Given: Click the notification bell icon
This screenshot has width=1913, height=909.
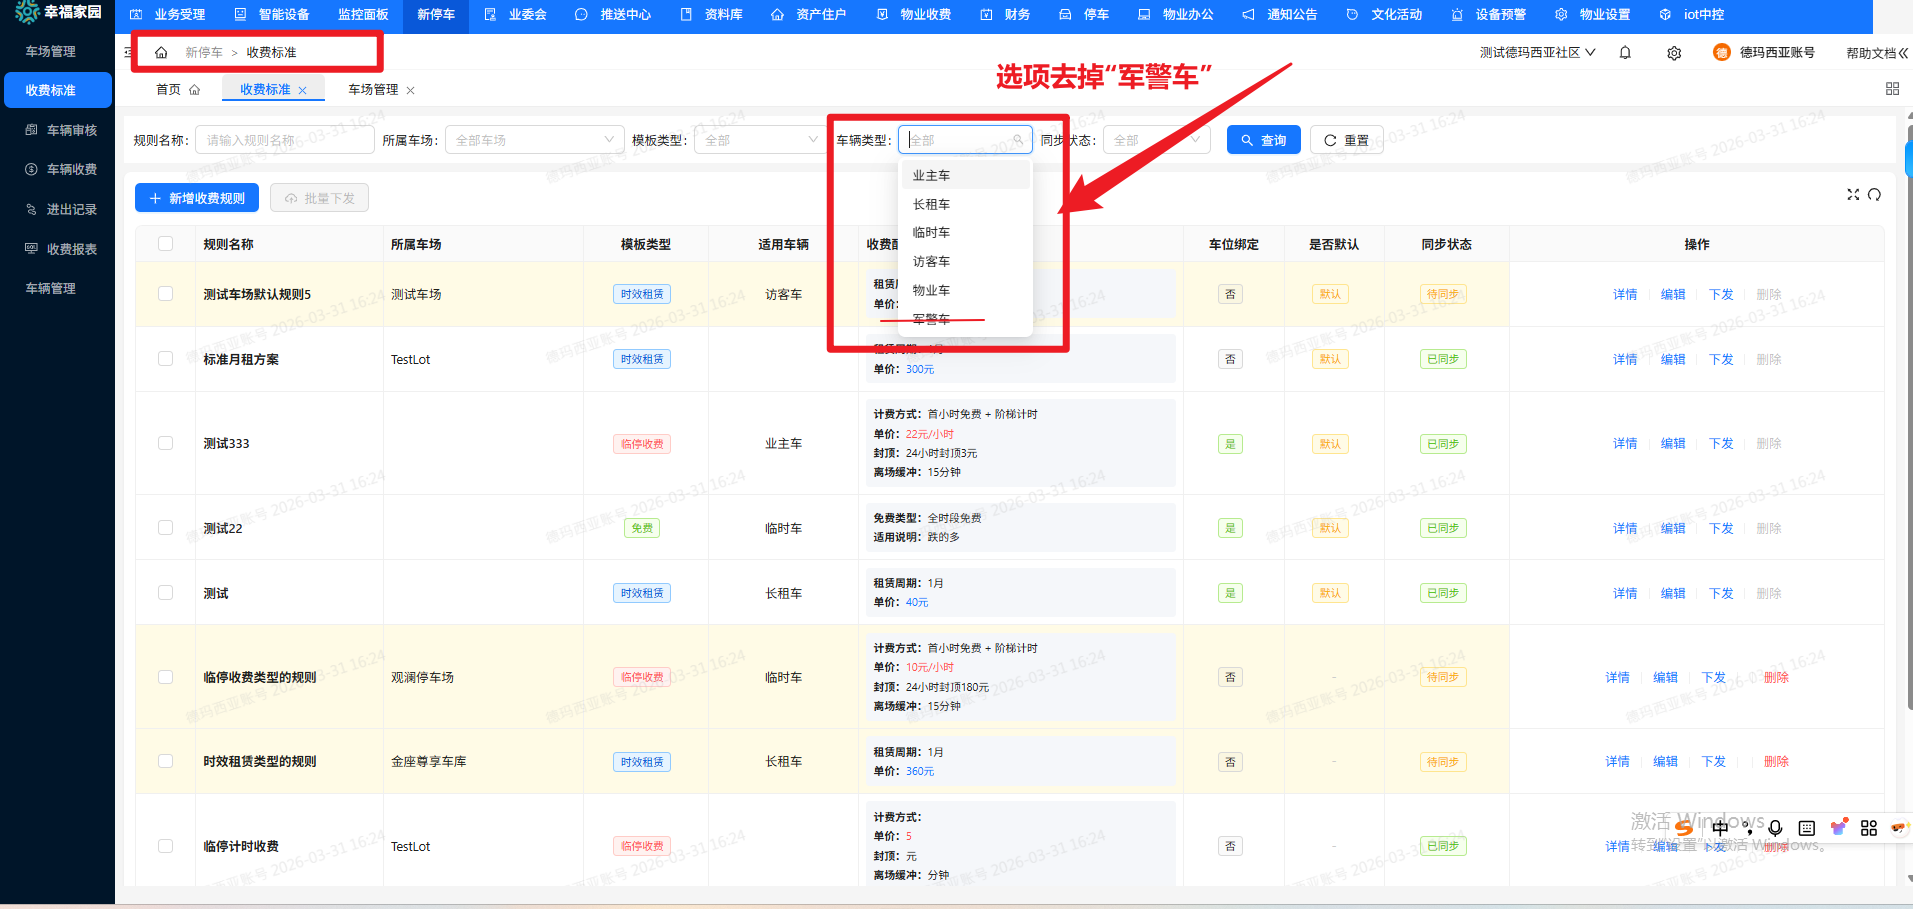Looking at the screenshot, I should (x=1625, y=53).
